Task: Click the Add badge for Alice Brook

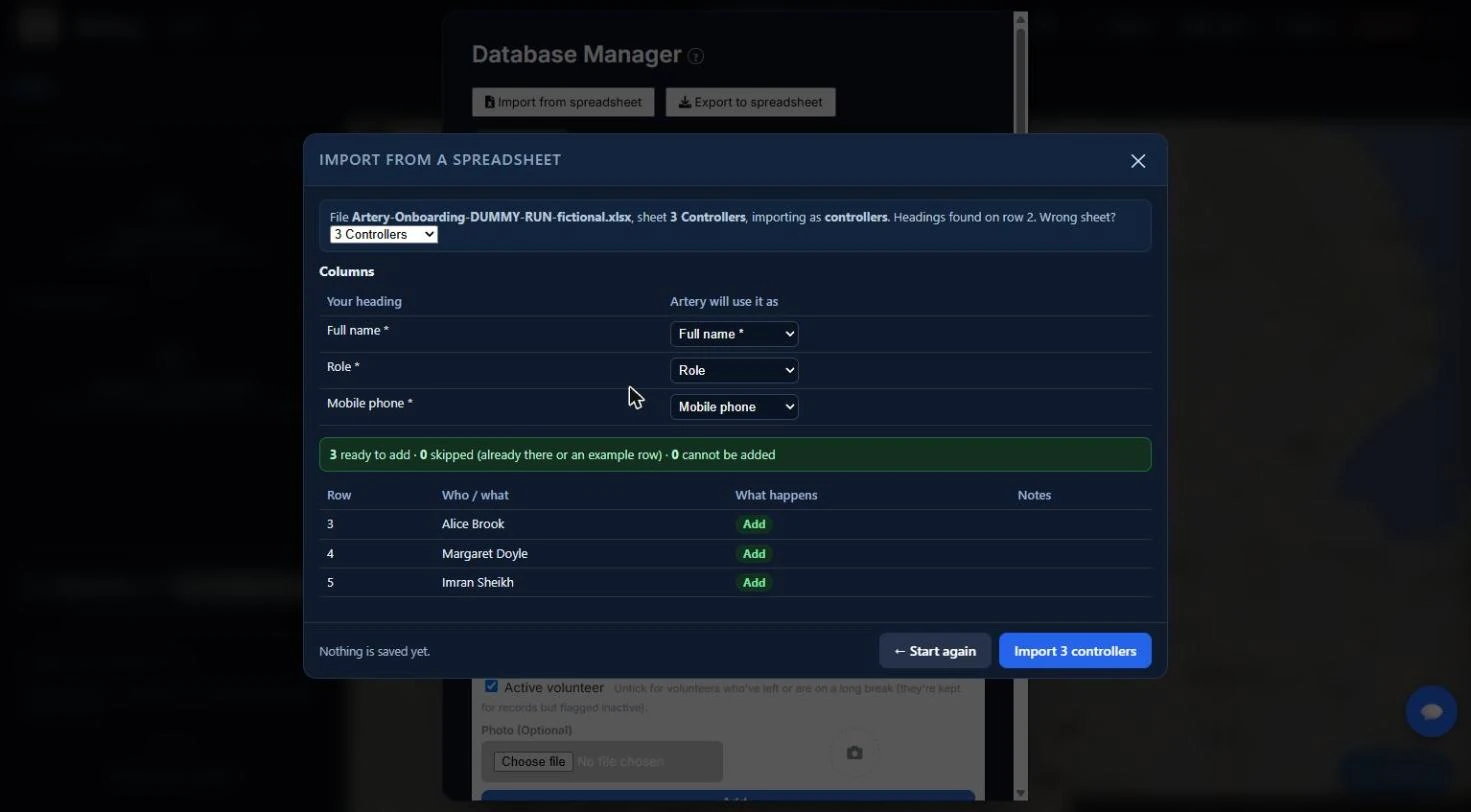Action: pos(754,524)
